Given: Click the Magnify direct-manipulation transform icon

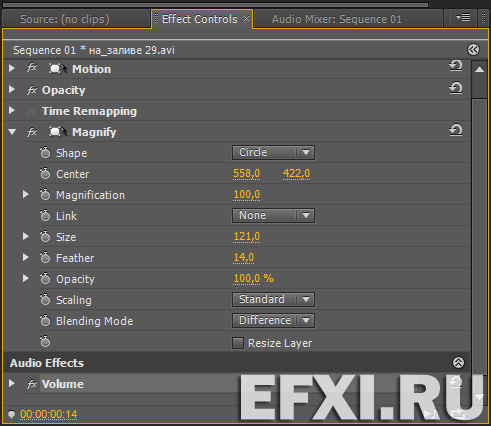Looking at the screenshot, I should click(58, 132).
